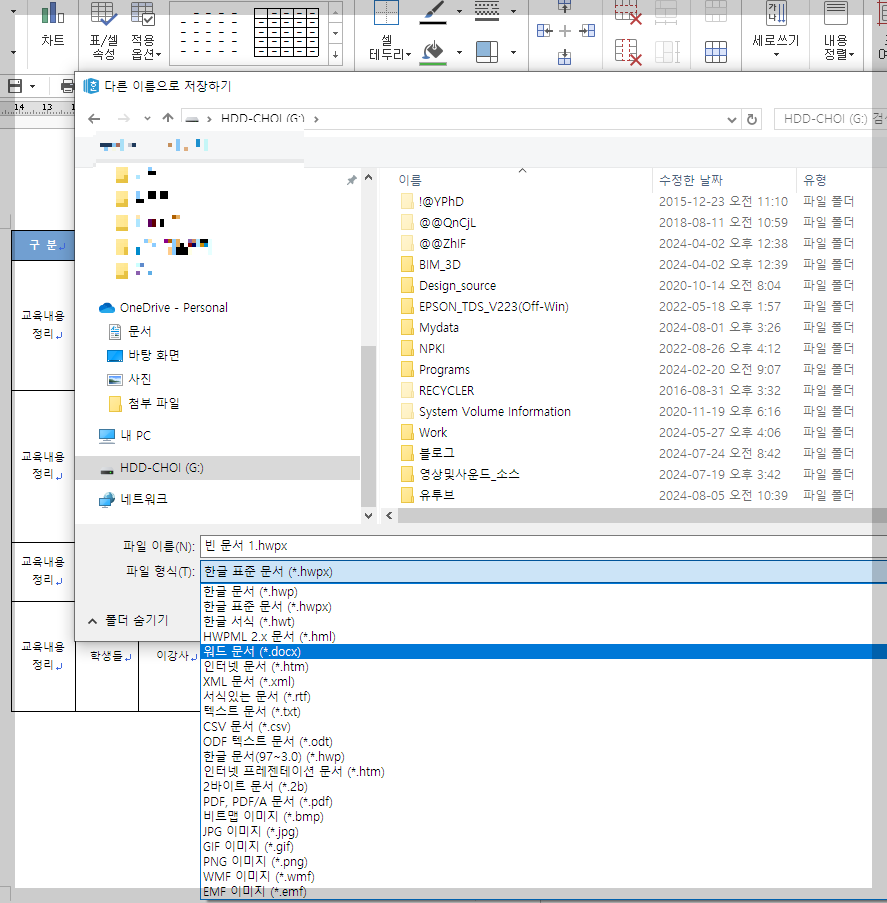Image resolution: width=887 pixels, height=903 pixels.
Task: Click the delete column icon
Action: 628,52
